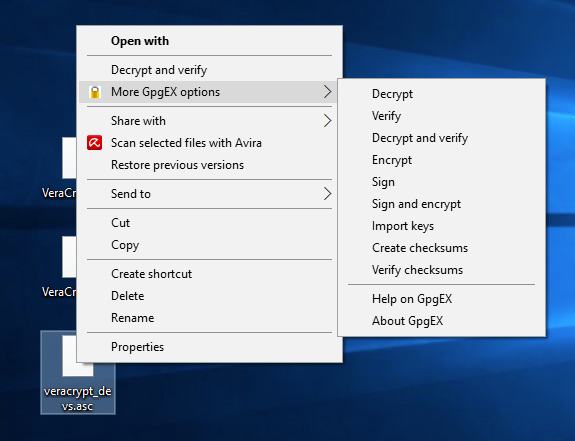Expand the Send to submenu arrow

click(327, 194)
